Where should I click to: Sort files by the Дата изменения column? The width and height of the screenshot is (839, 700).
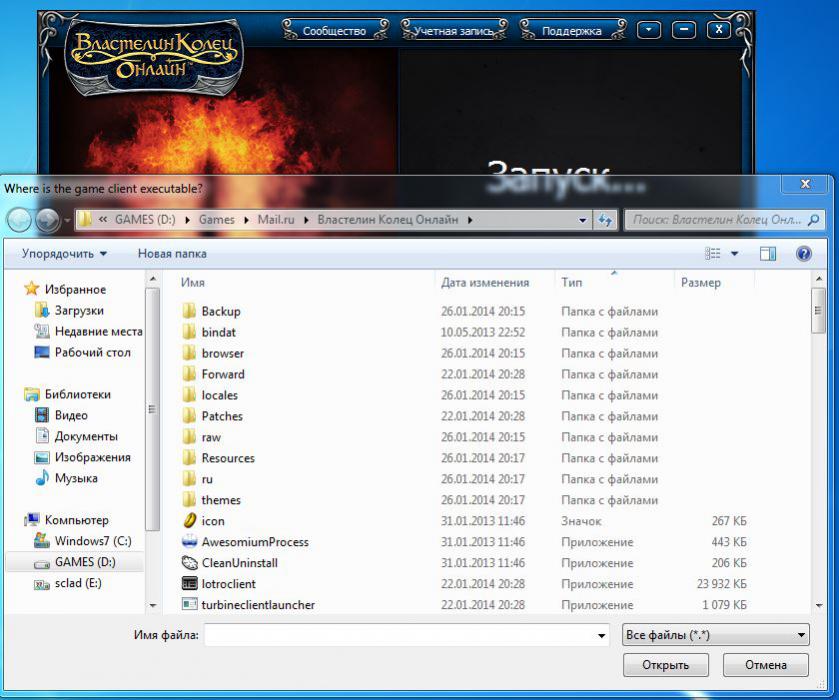click(485, 283)
